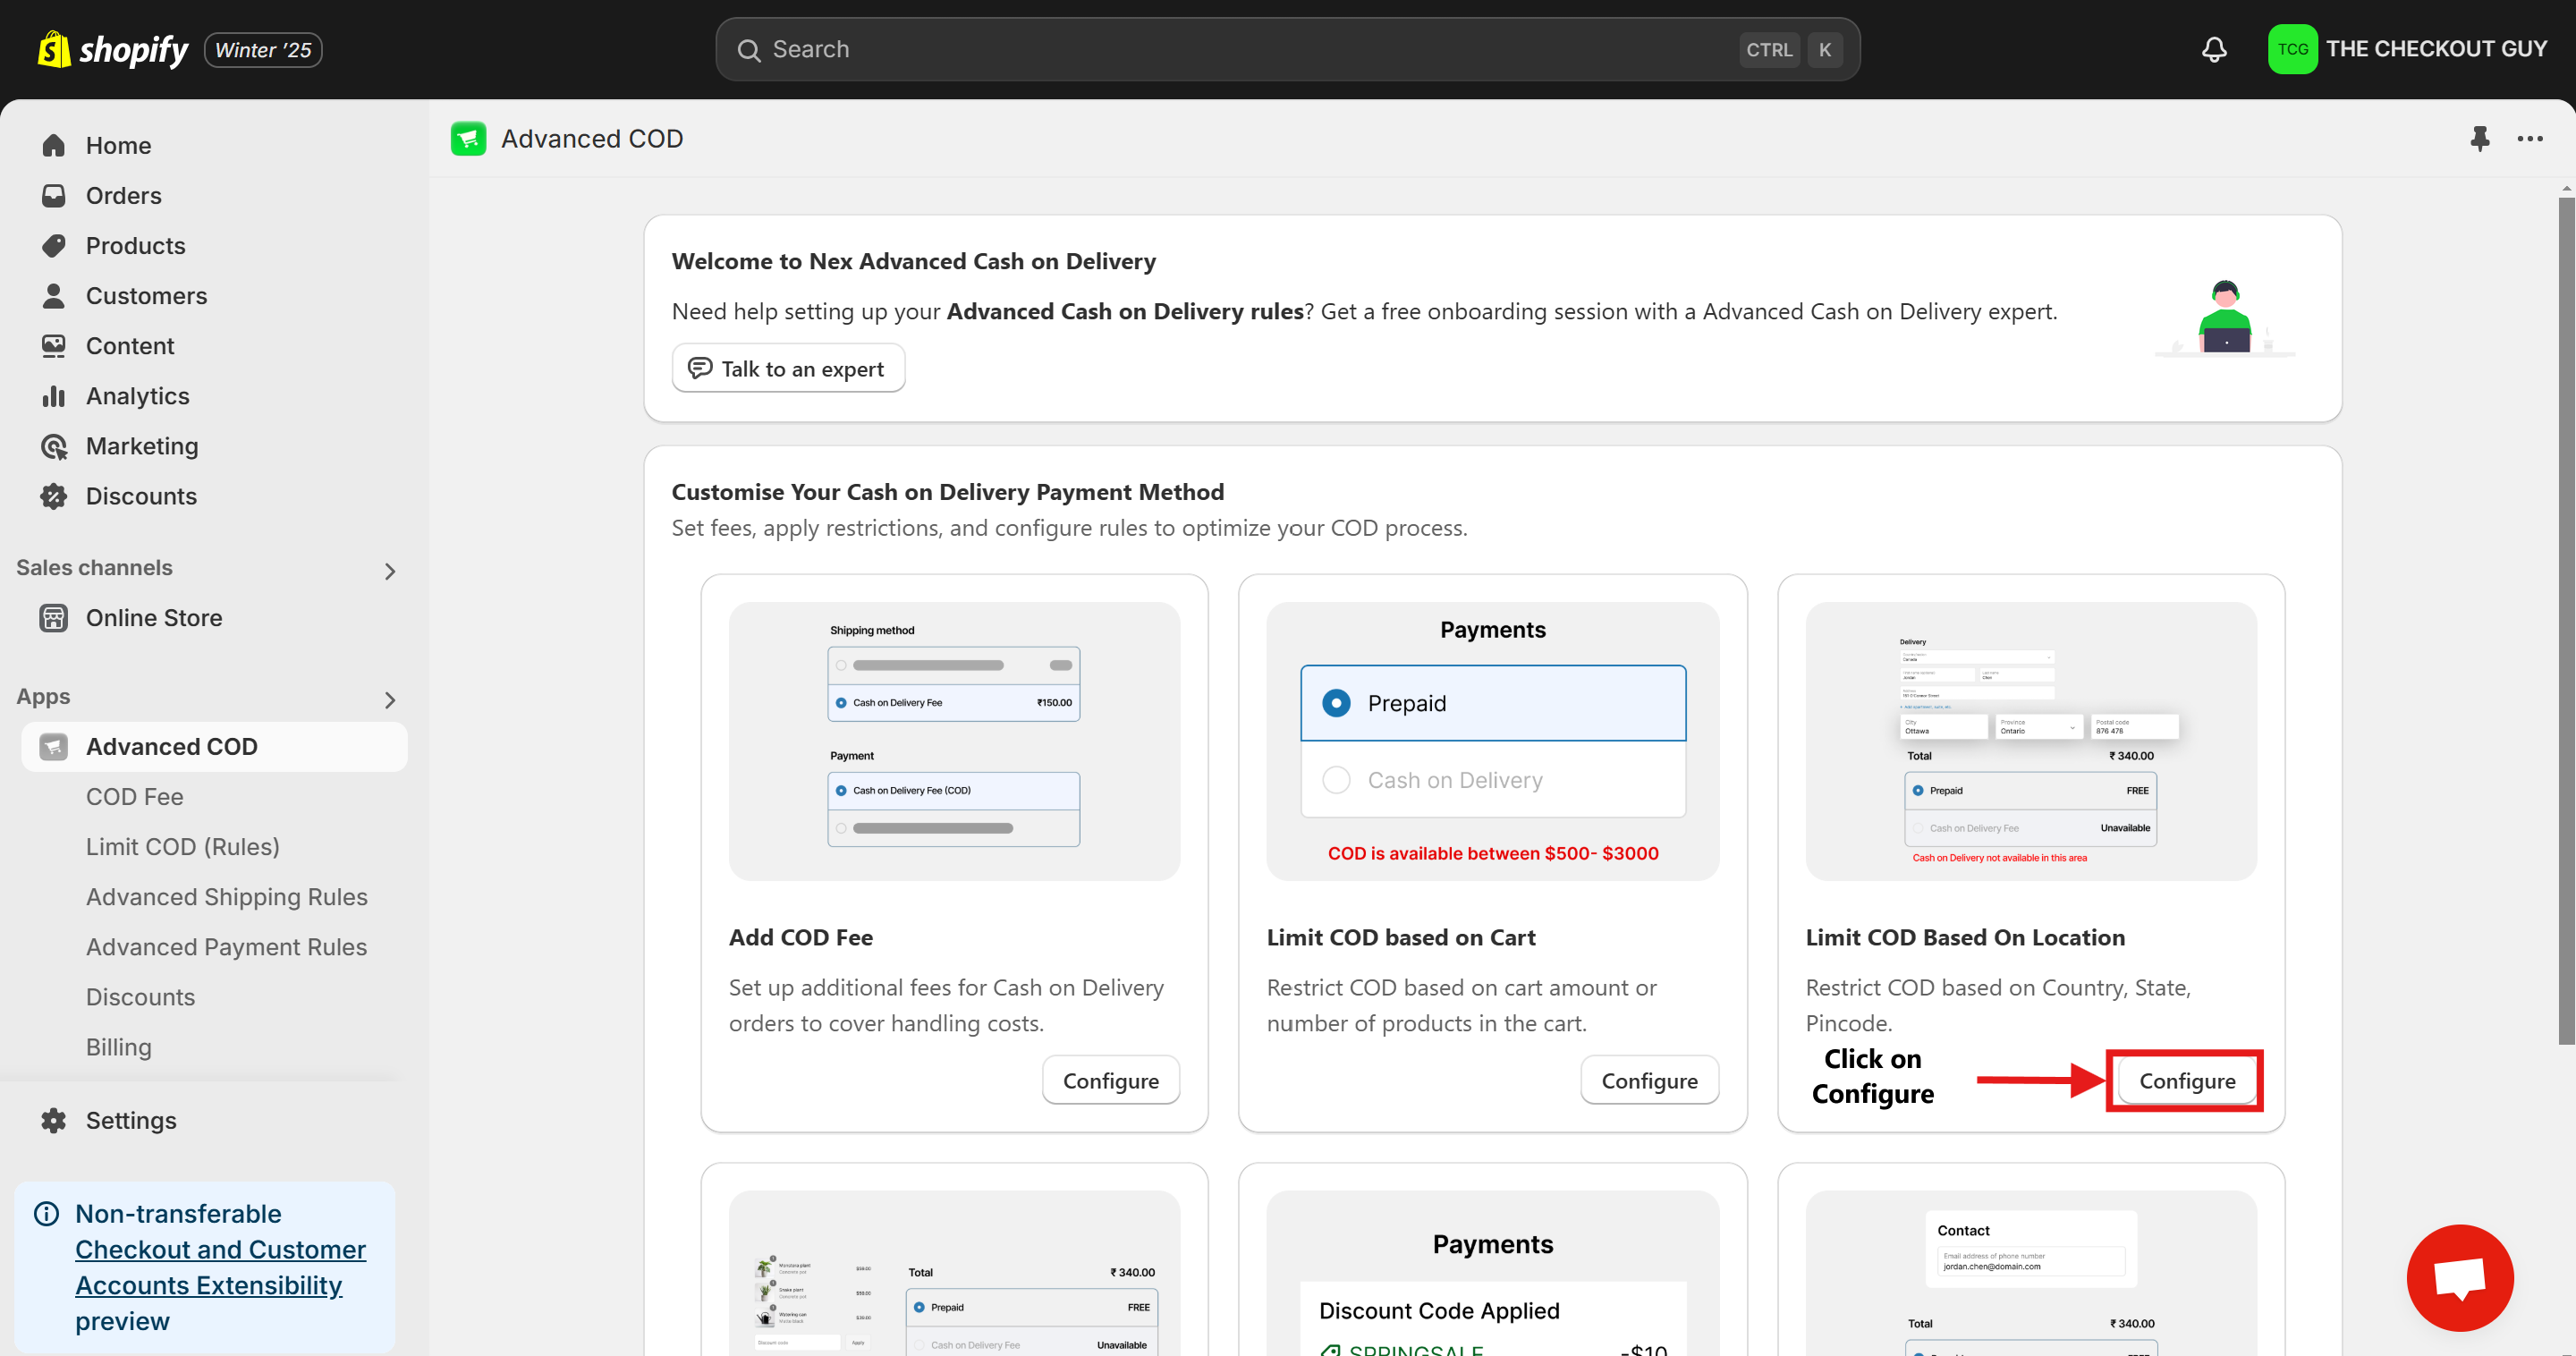Viewport: 2576px width, 1356px height.
Task: Click Talk to an expert button
Action: point(788,369)
